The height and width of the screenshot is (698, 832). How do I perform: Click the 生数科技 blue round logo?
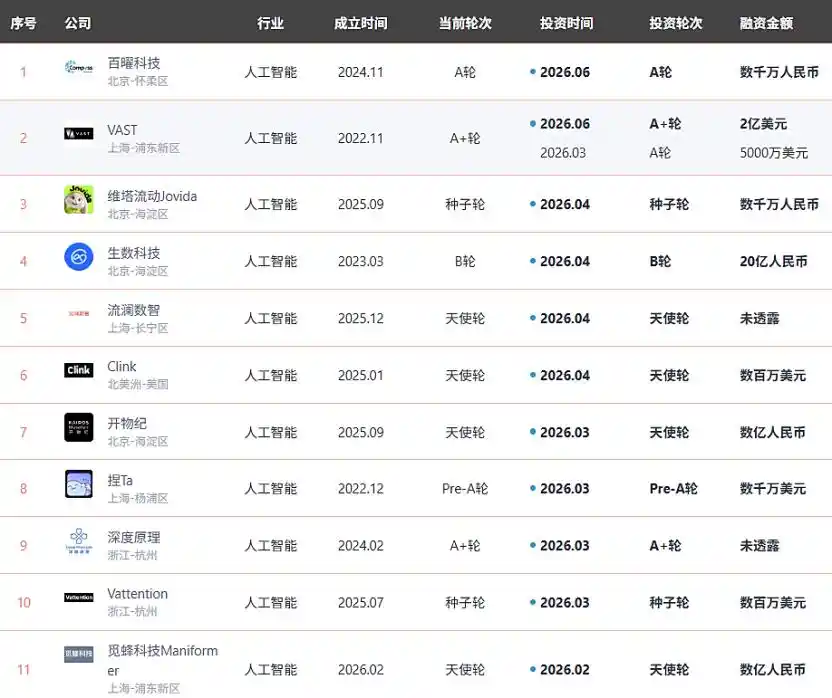(x=79, y=257)
